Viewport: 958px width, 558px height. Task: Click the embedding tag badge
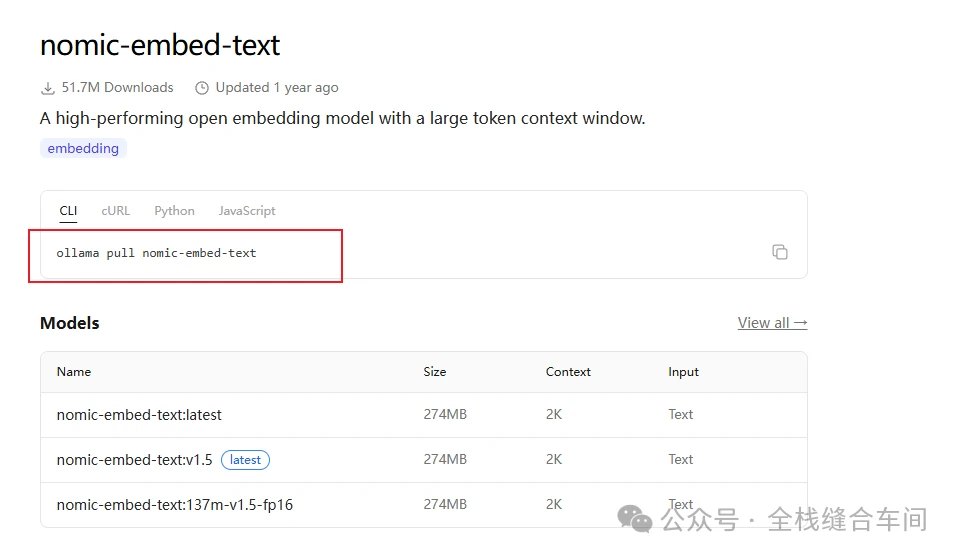pyautogui.click(x=83, y=149)
